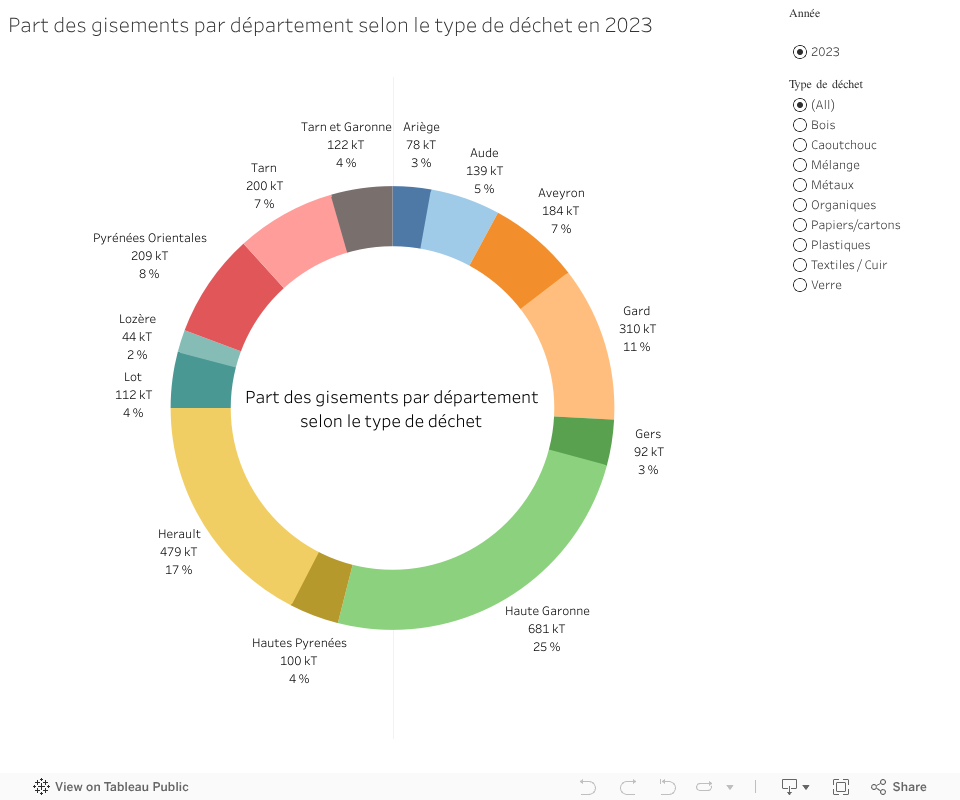Click the Share icon
Viewport: 960px width, 800px height.
pos(879,787)
